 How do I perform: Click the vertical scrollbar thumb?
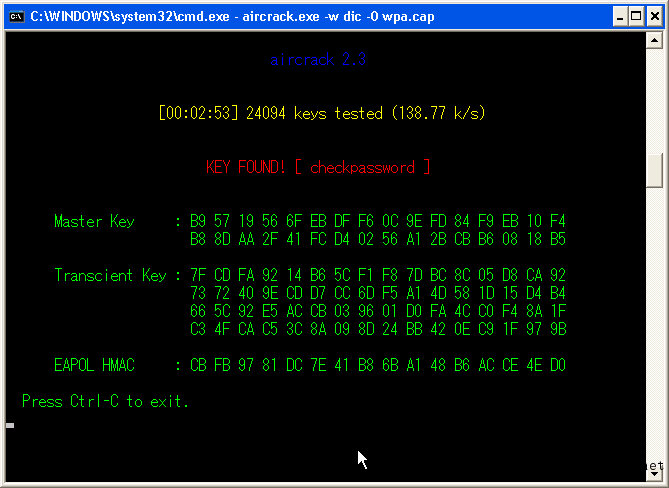(654, 170)
